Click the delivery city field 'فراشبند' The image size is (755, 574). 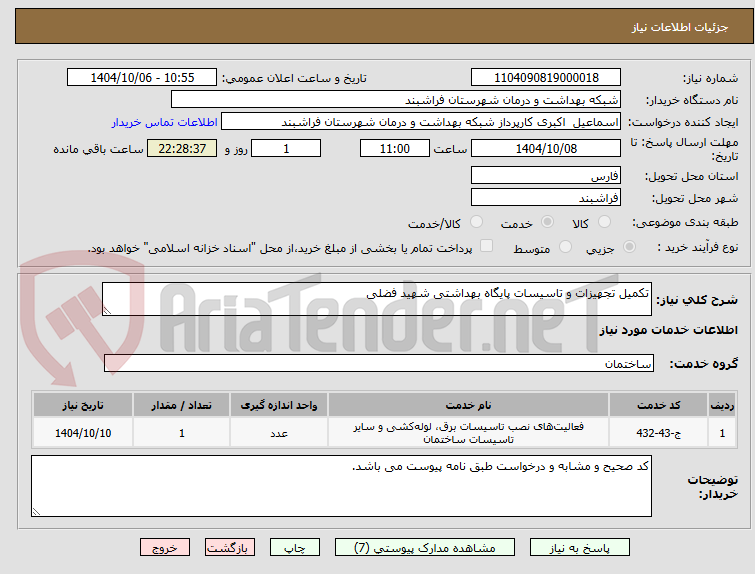pyautogui.click(x=546, y=197)
